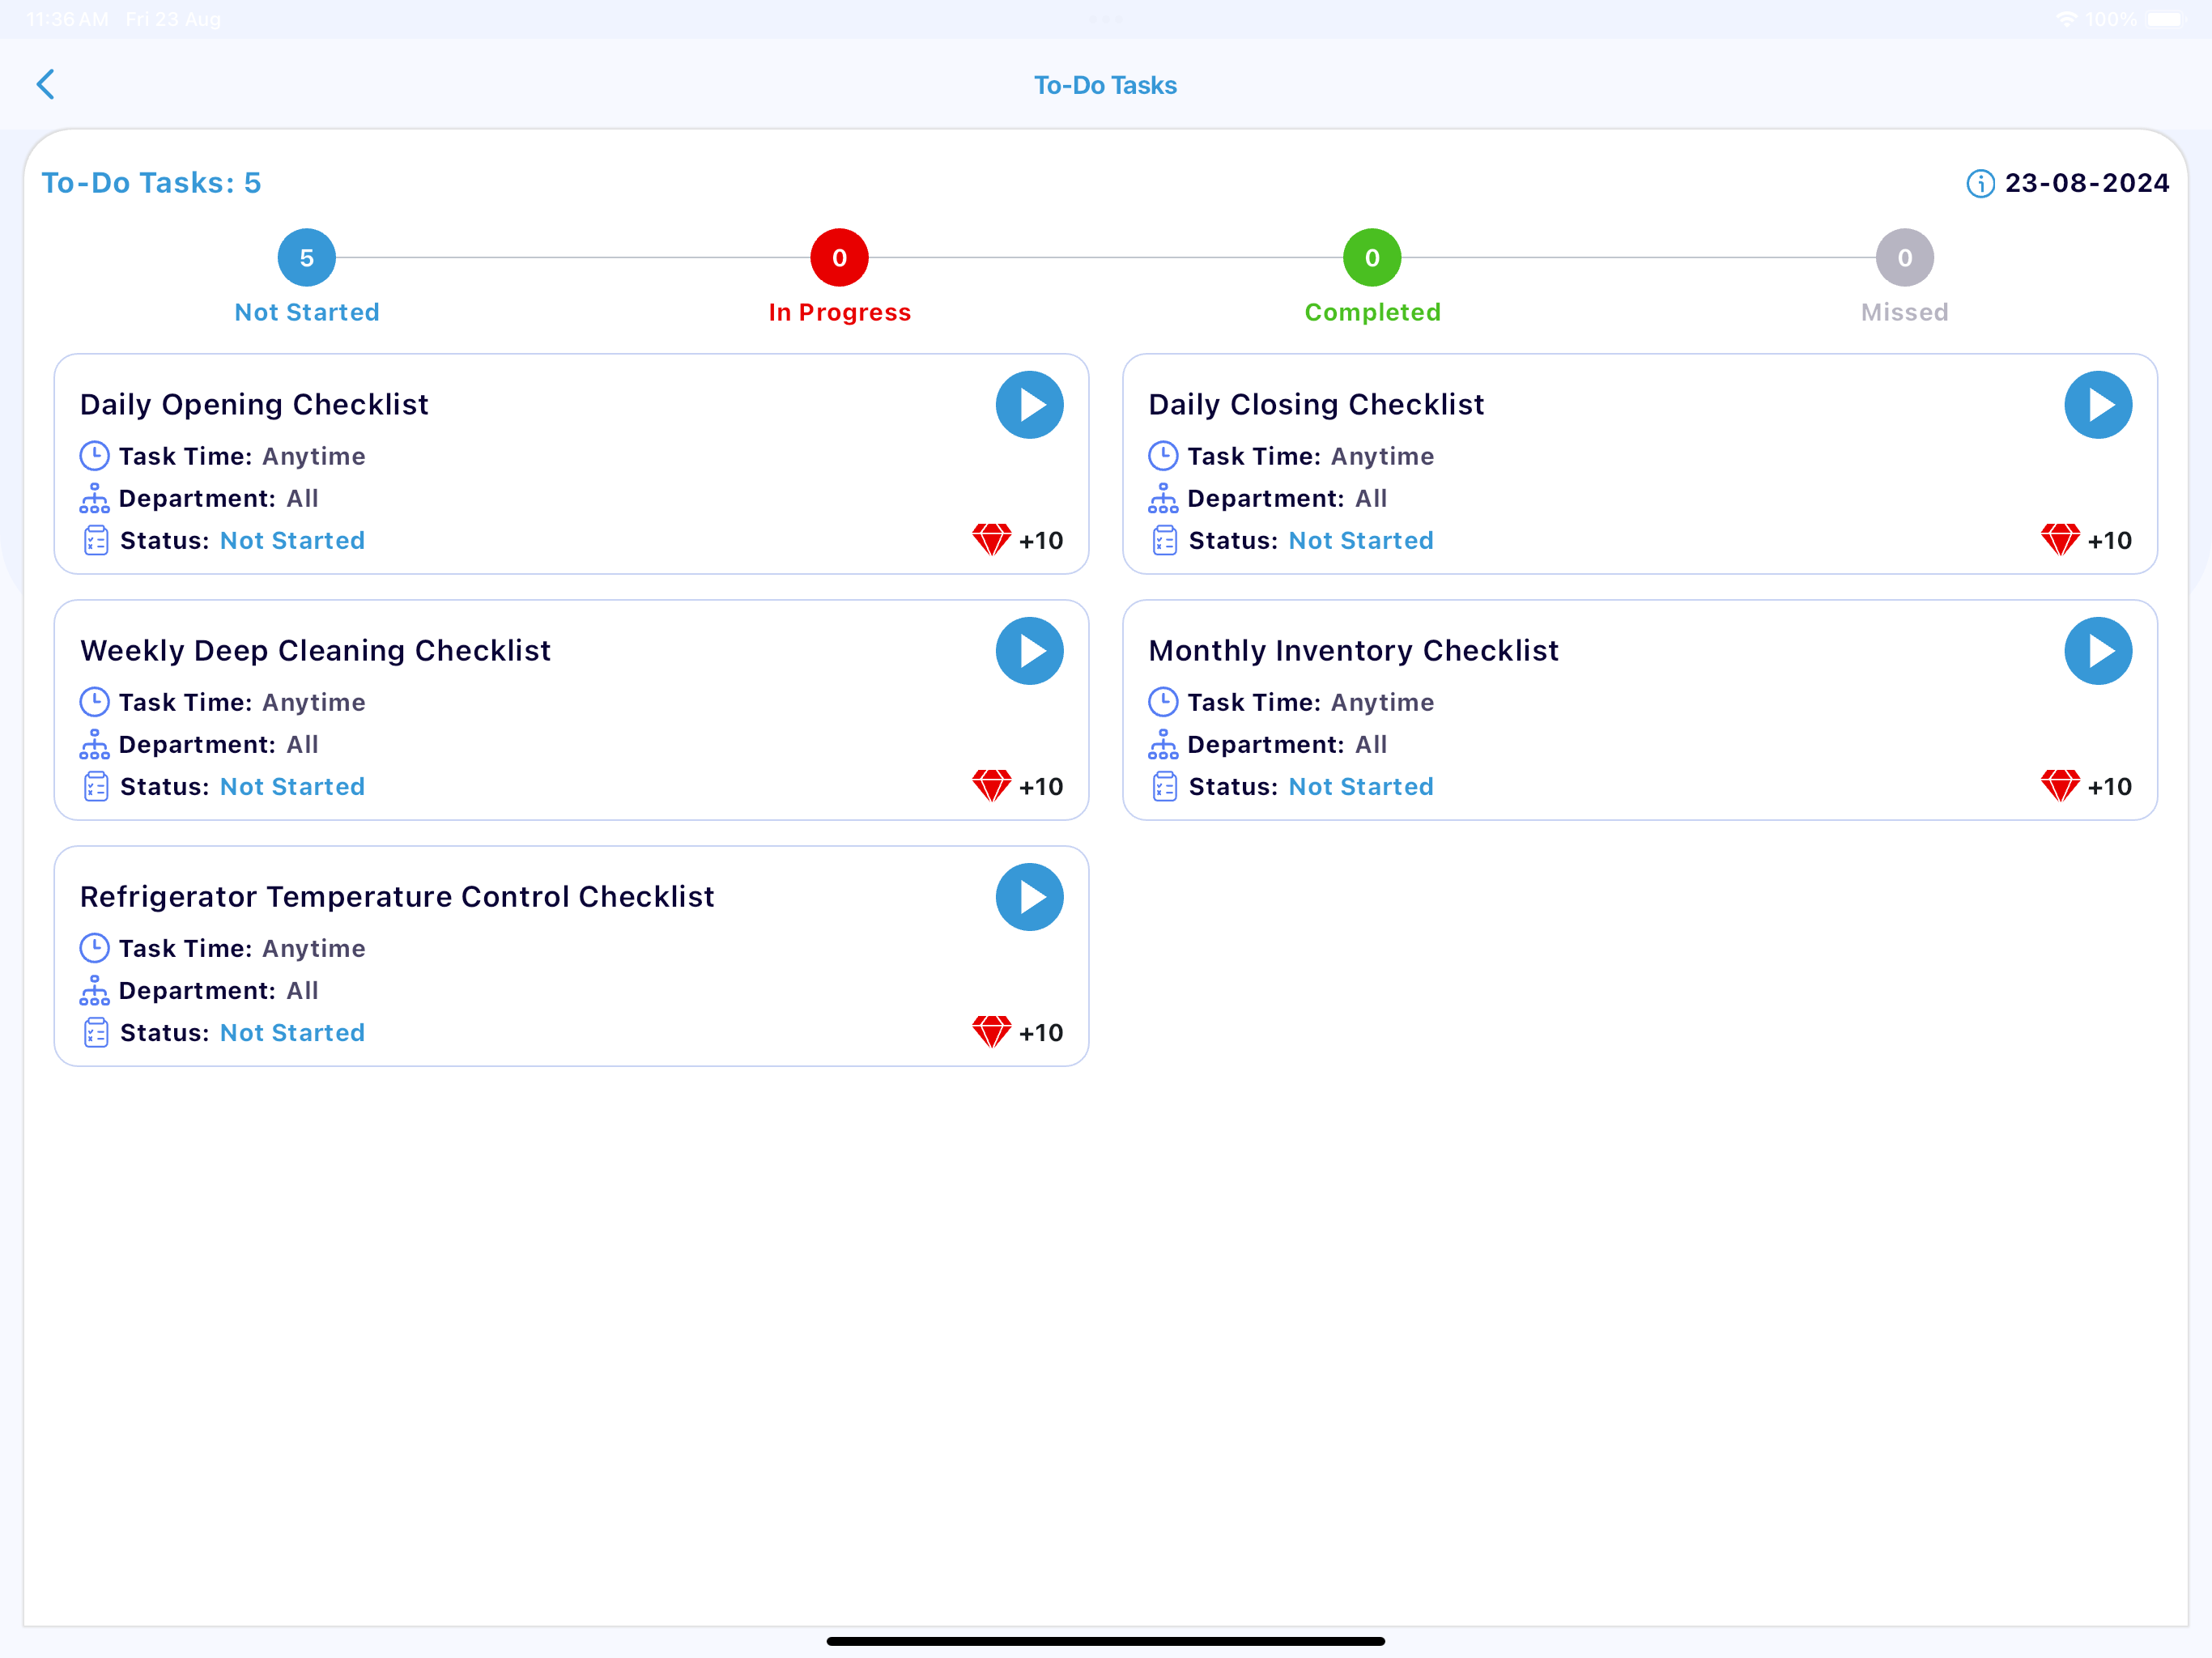Screen dimensions: 2212x1658
Task: Select the In Progress status circle
Action: point(839,258)
